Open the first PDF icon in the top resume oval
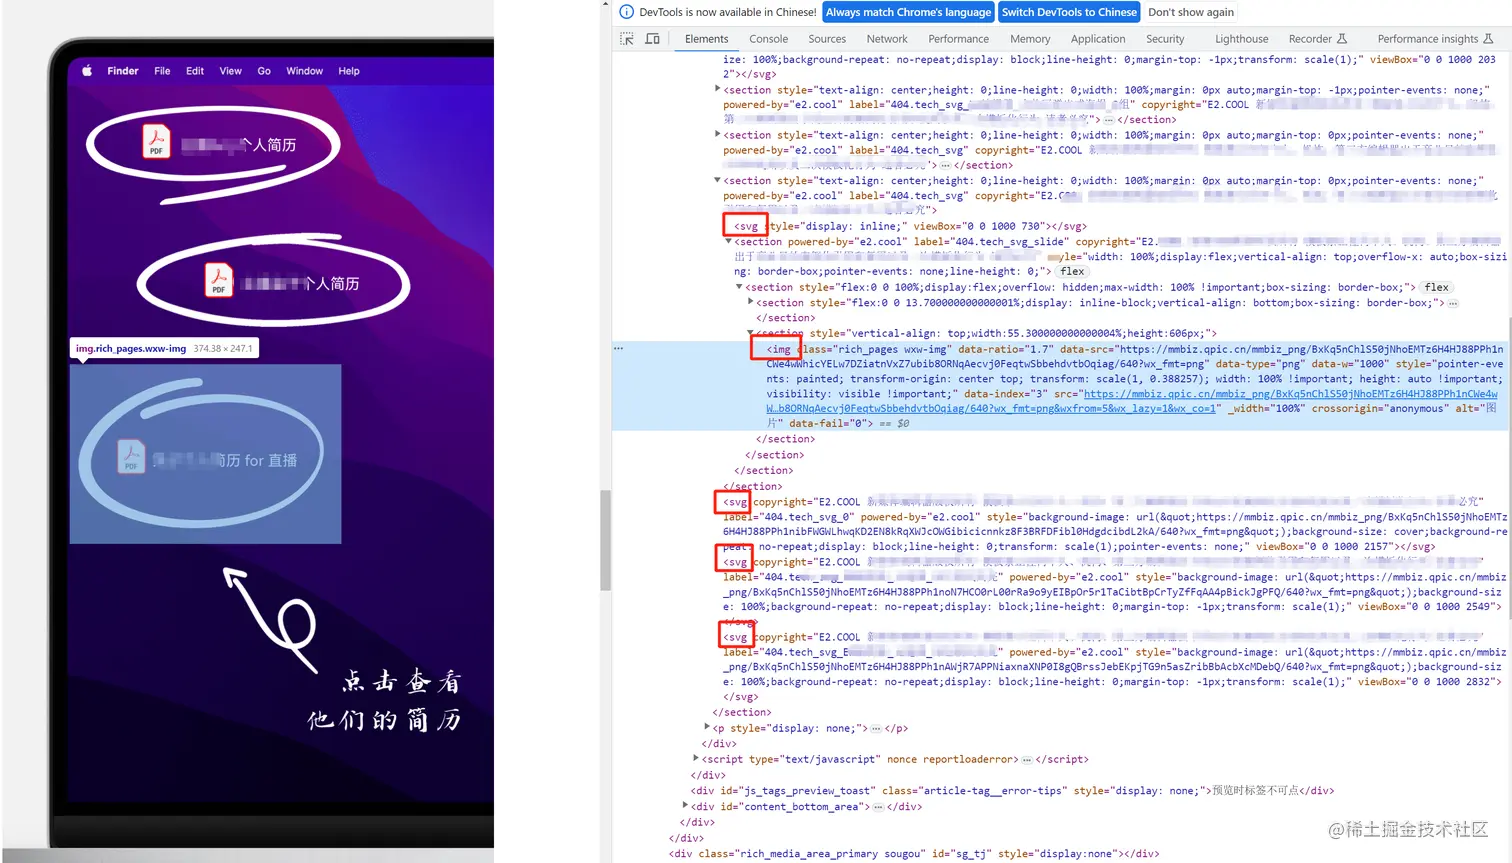The image size is (1512, 863). click(156, 142)
